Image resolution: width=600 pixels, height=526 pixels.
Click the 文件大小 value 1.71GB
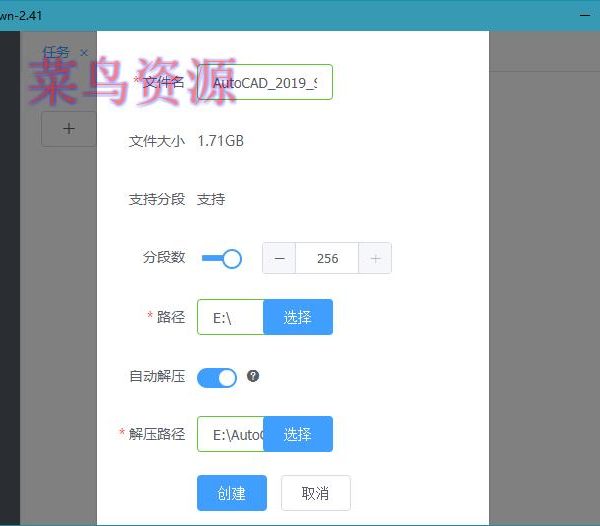coord(220,141)
